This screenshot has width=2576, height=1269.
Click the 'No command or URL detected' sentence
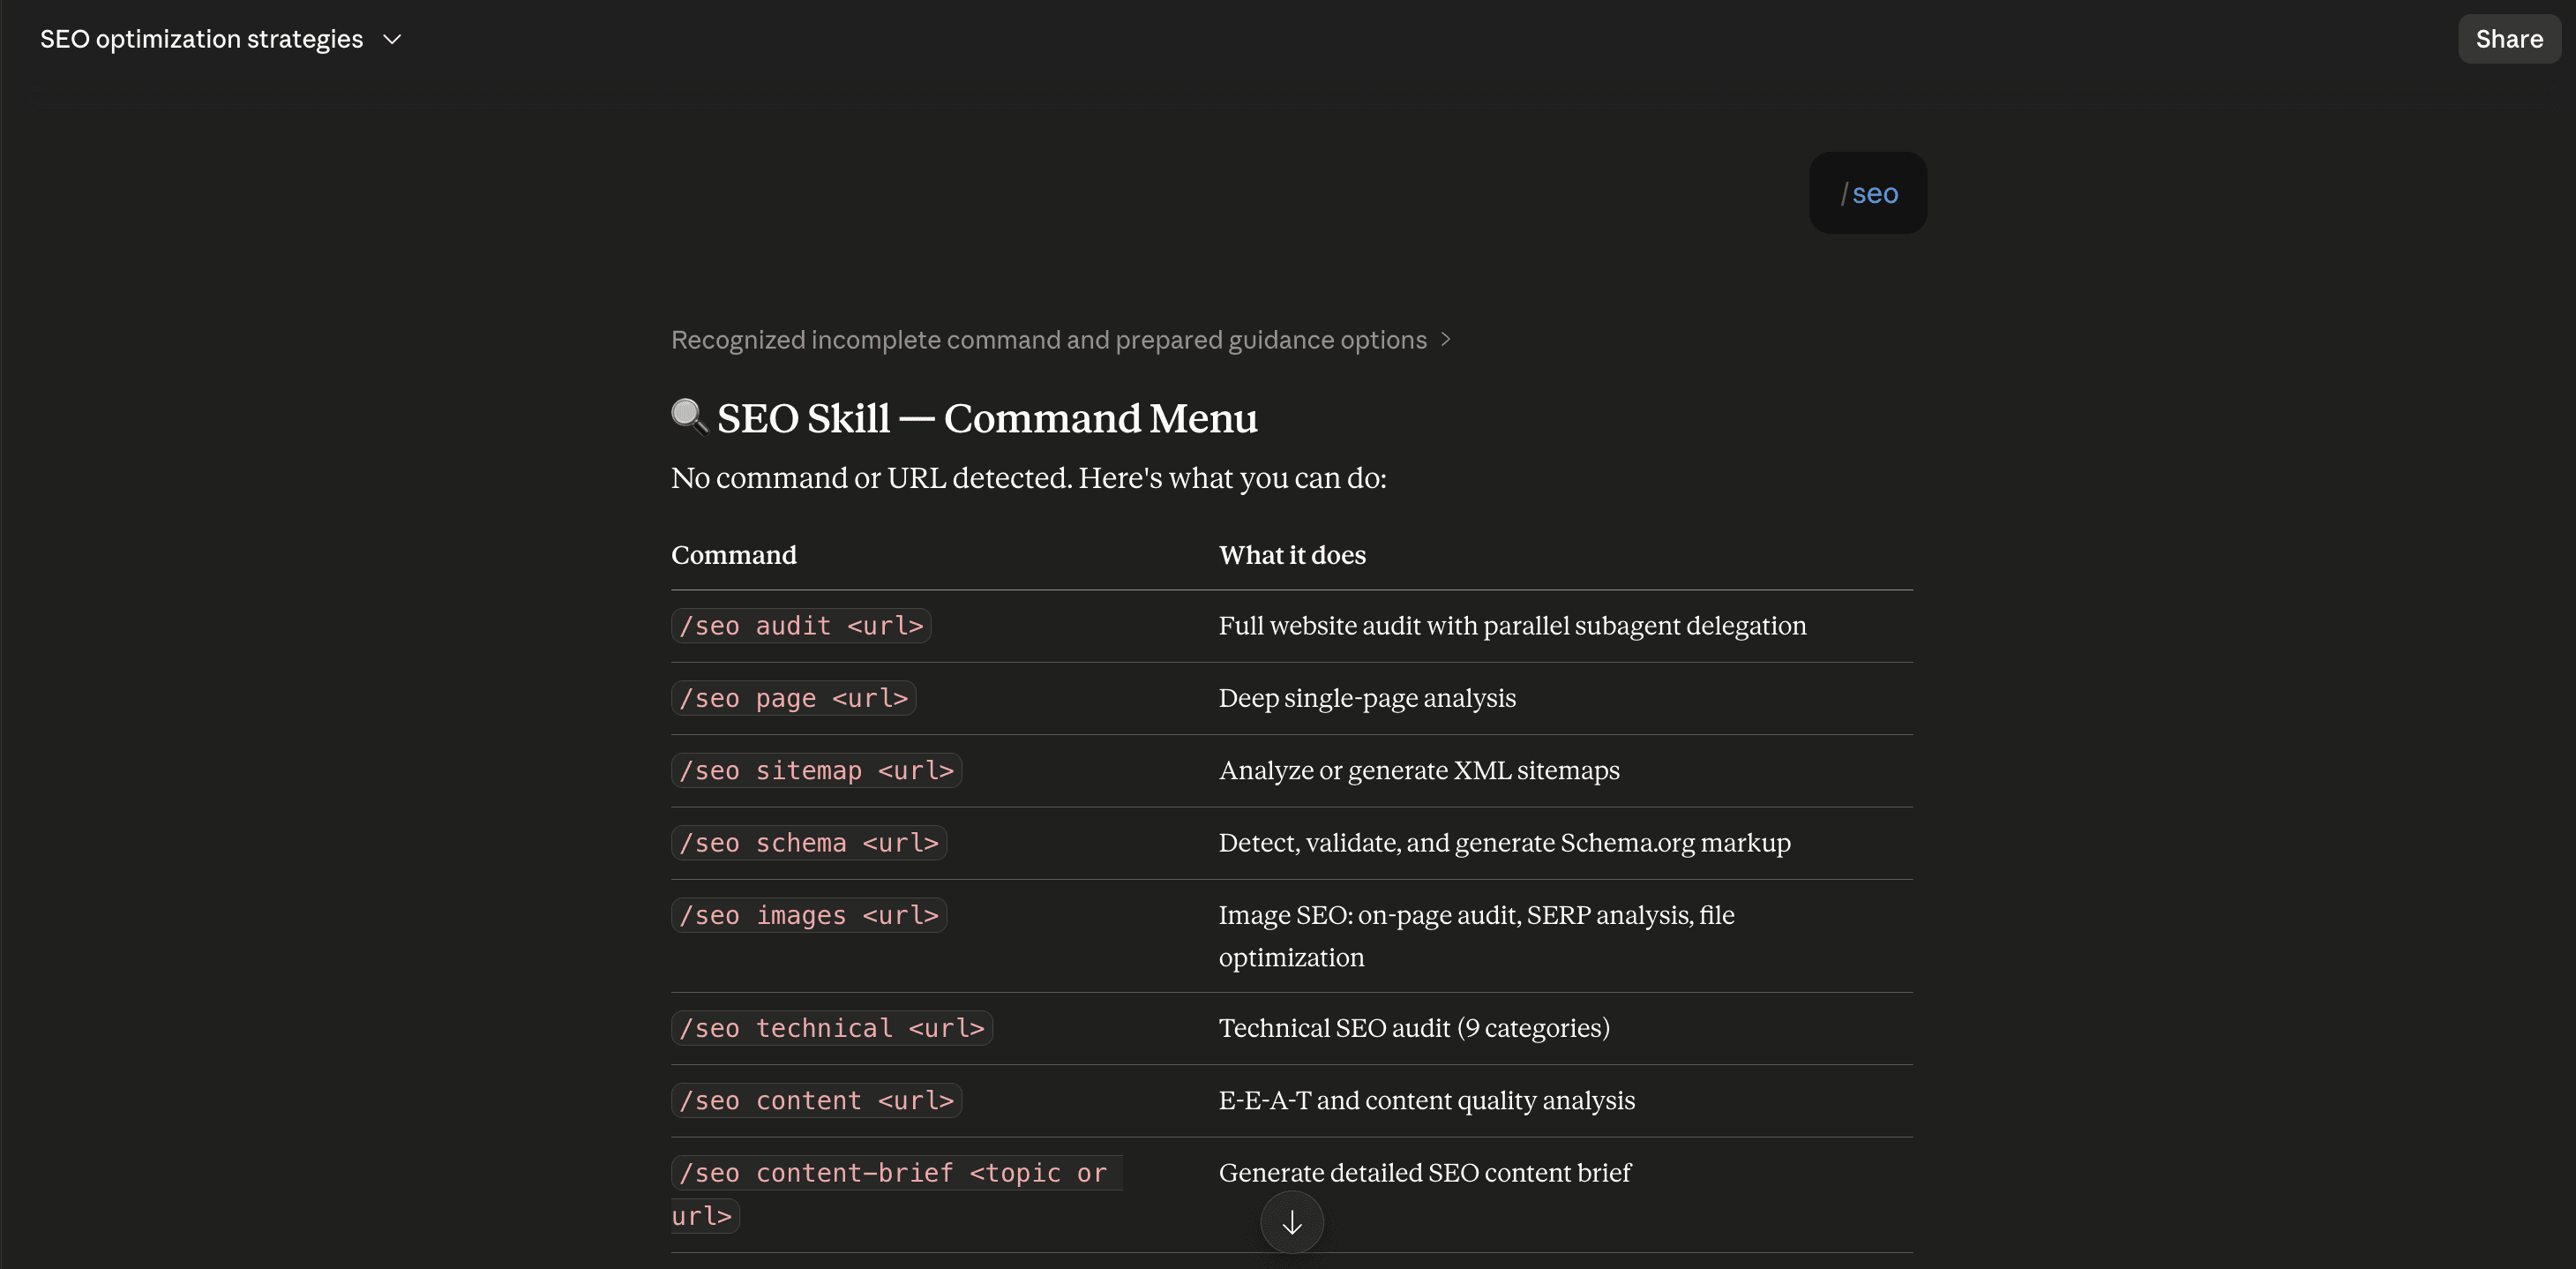coord(1028,478)
